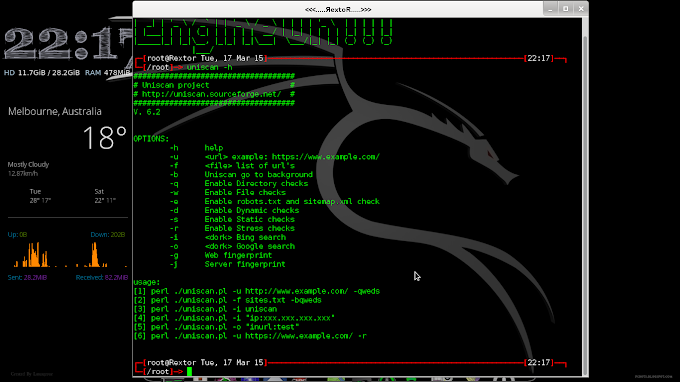Click usage example [6] ending in -r
The width and height of the screenshot is (680, 382).
point(250,336)
